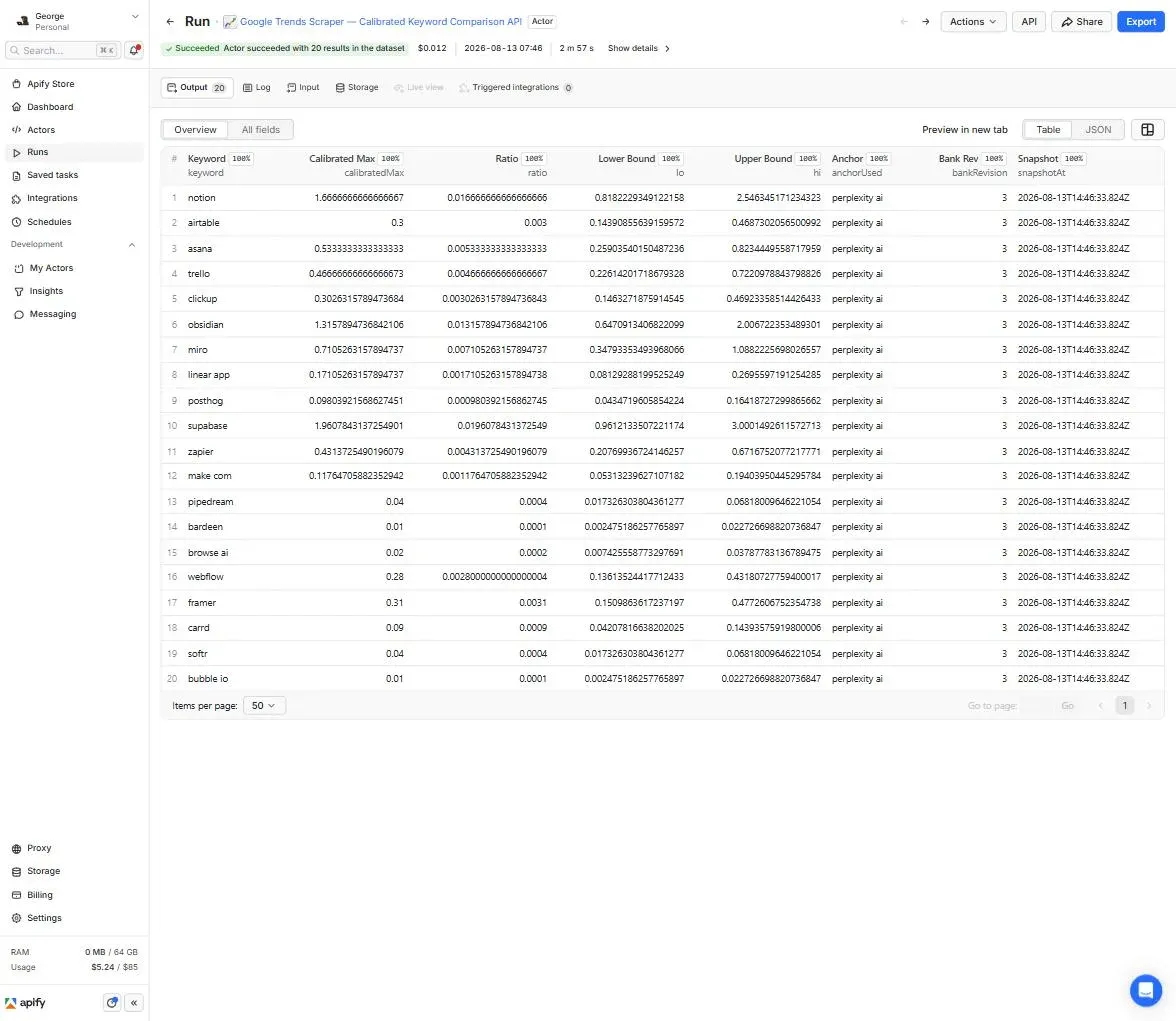1176x1021 pixels.
Task: Click the supabase keyword cell
Action: [207, 426]
